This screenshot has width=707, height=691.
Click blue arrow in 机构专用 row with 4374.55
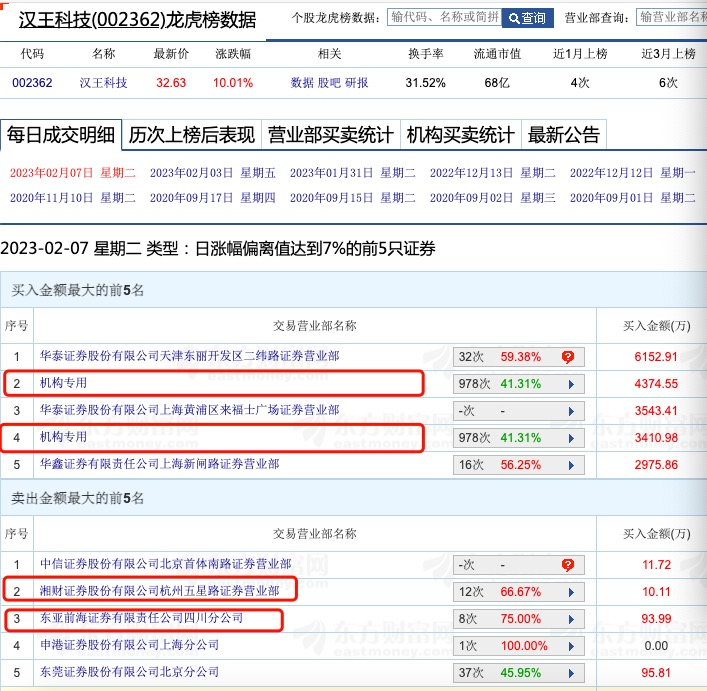(x=571, y=383)
